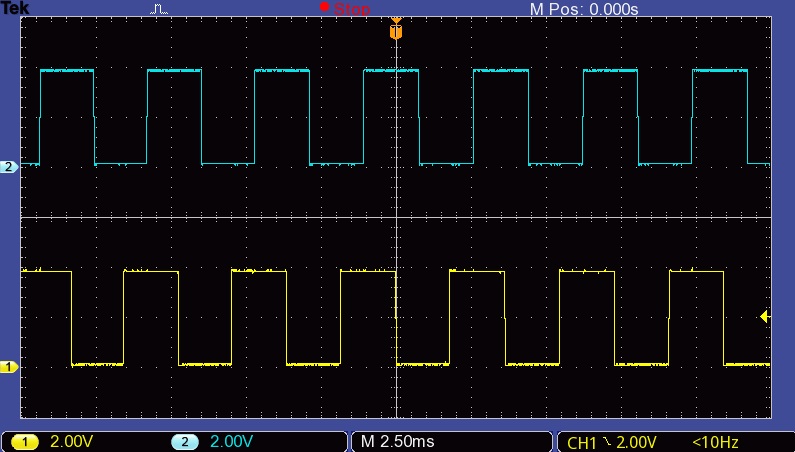Click the yellow channel 1 badge
Image resolution: width=795 pixels, height=452 pixels.
pyautogui.click(x=24, y=442)
